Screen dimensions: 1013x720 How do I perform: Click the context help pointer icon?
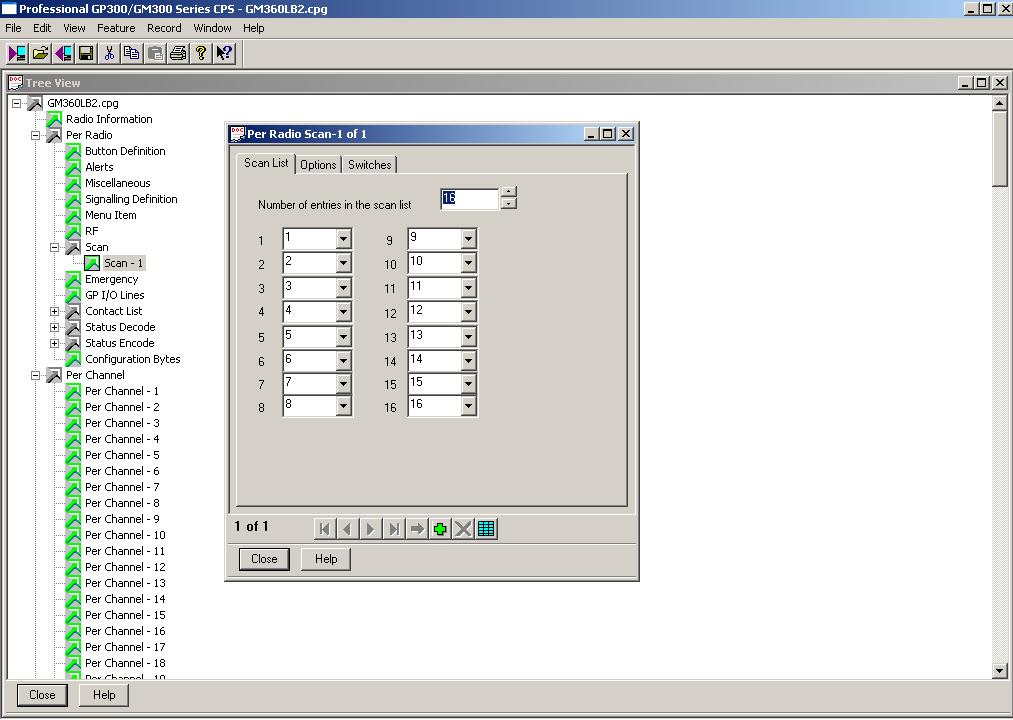[x=224, y=53]
